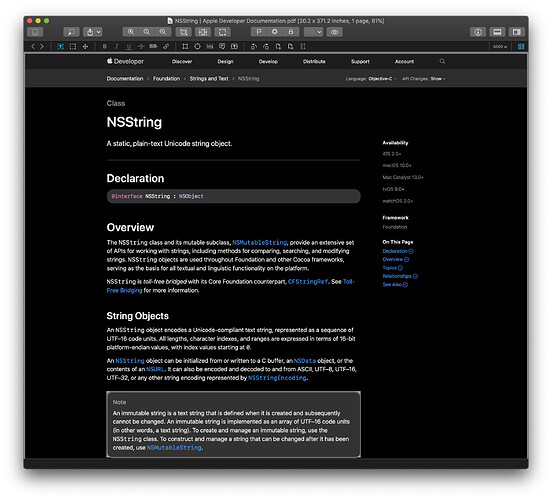The image size is (552, 500).
Task: Open the share button dropdown arrow
Action: tap(99, 32)
